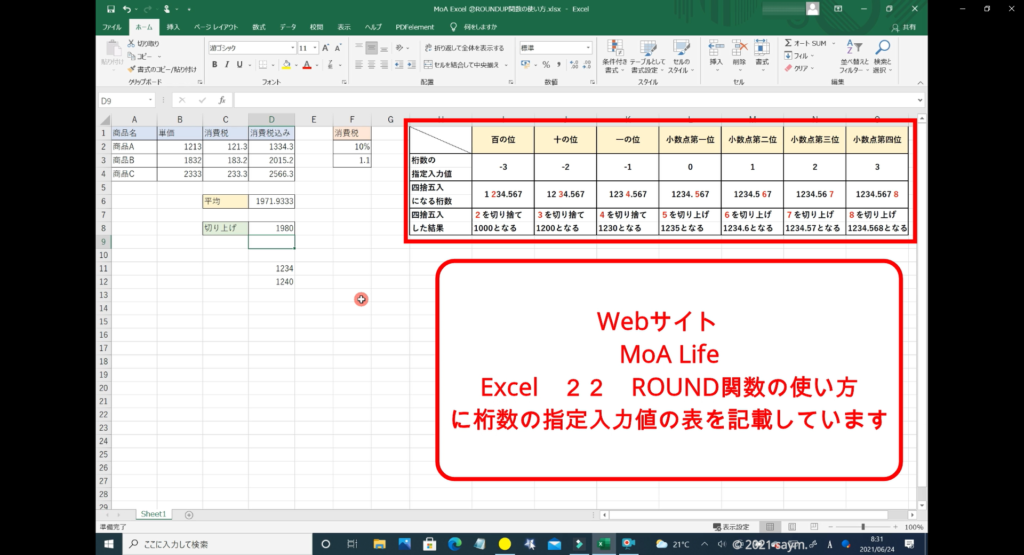
Task: Click the Cut (切り取り) scissors icon
Action: [x=132, y=44]
